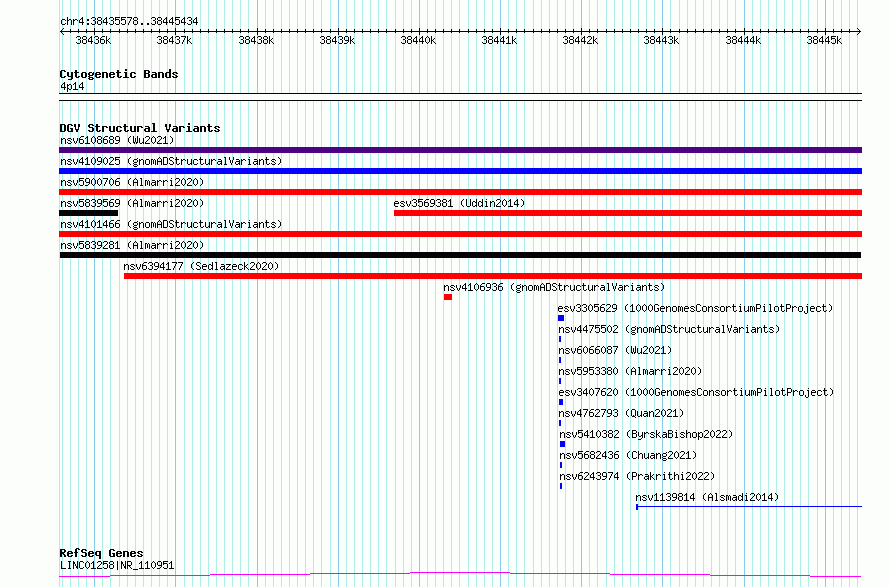Click the chr4:38435578..38445434 coordinates text

click(x=129, y=22)
